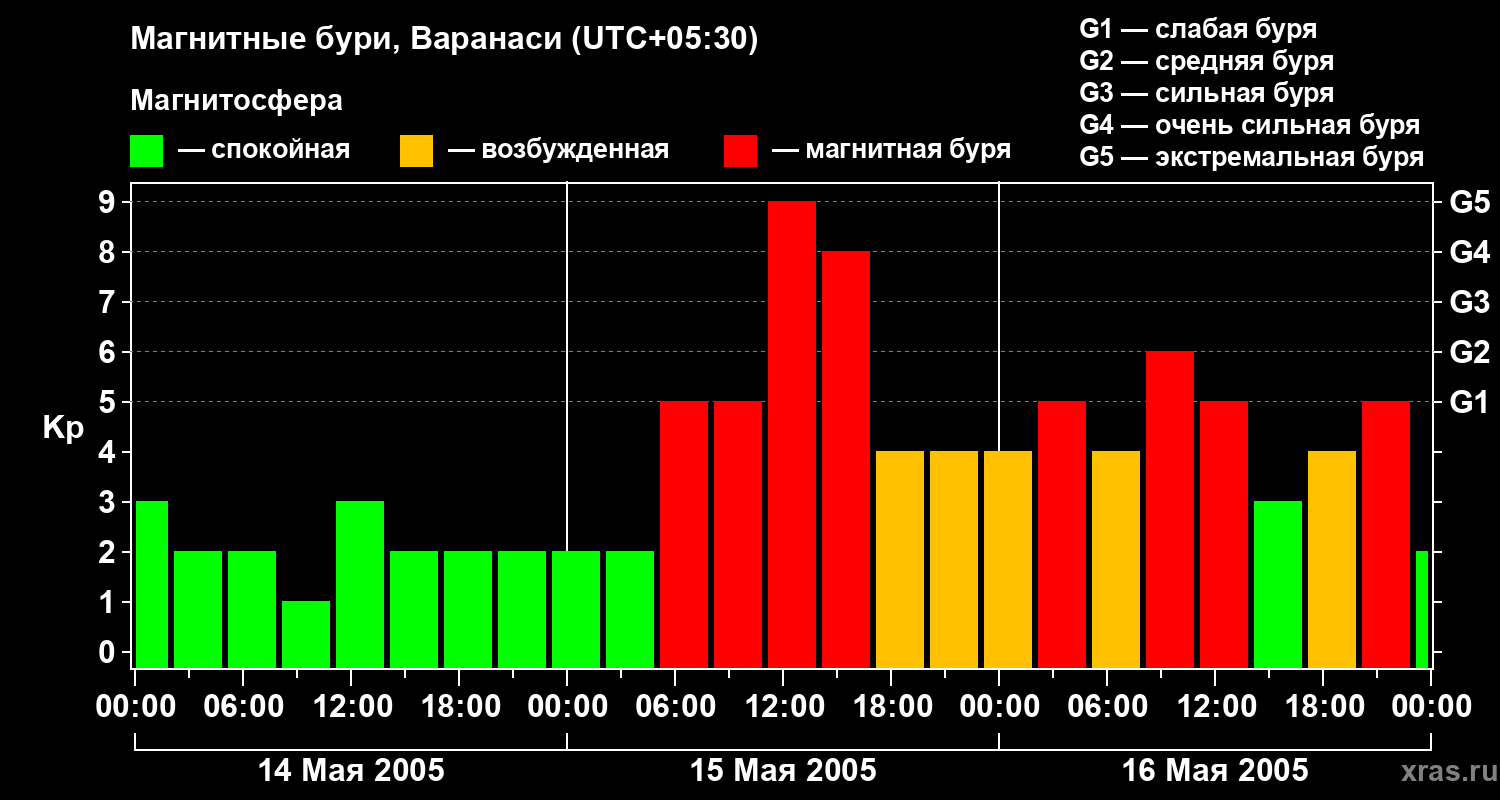Screen dimensions: 1500x800
Task: Click the red 21:00–00:00 bar on 16 Мая
Action: tap(1386, 535)
